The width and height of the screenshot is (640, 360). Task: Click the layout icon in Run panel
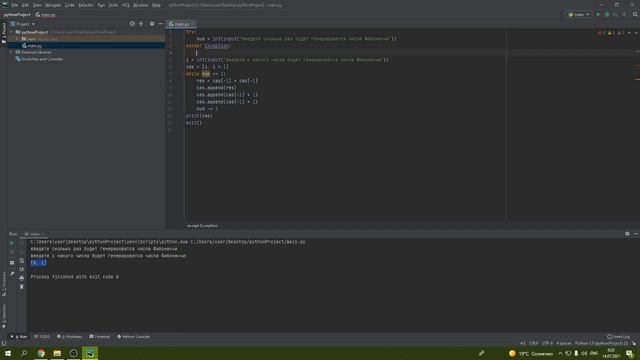[12, 263]
